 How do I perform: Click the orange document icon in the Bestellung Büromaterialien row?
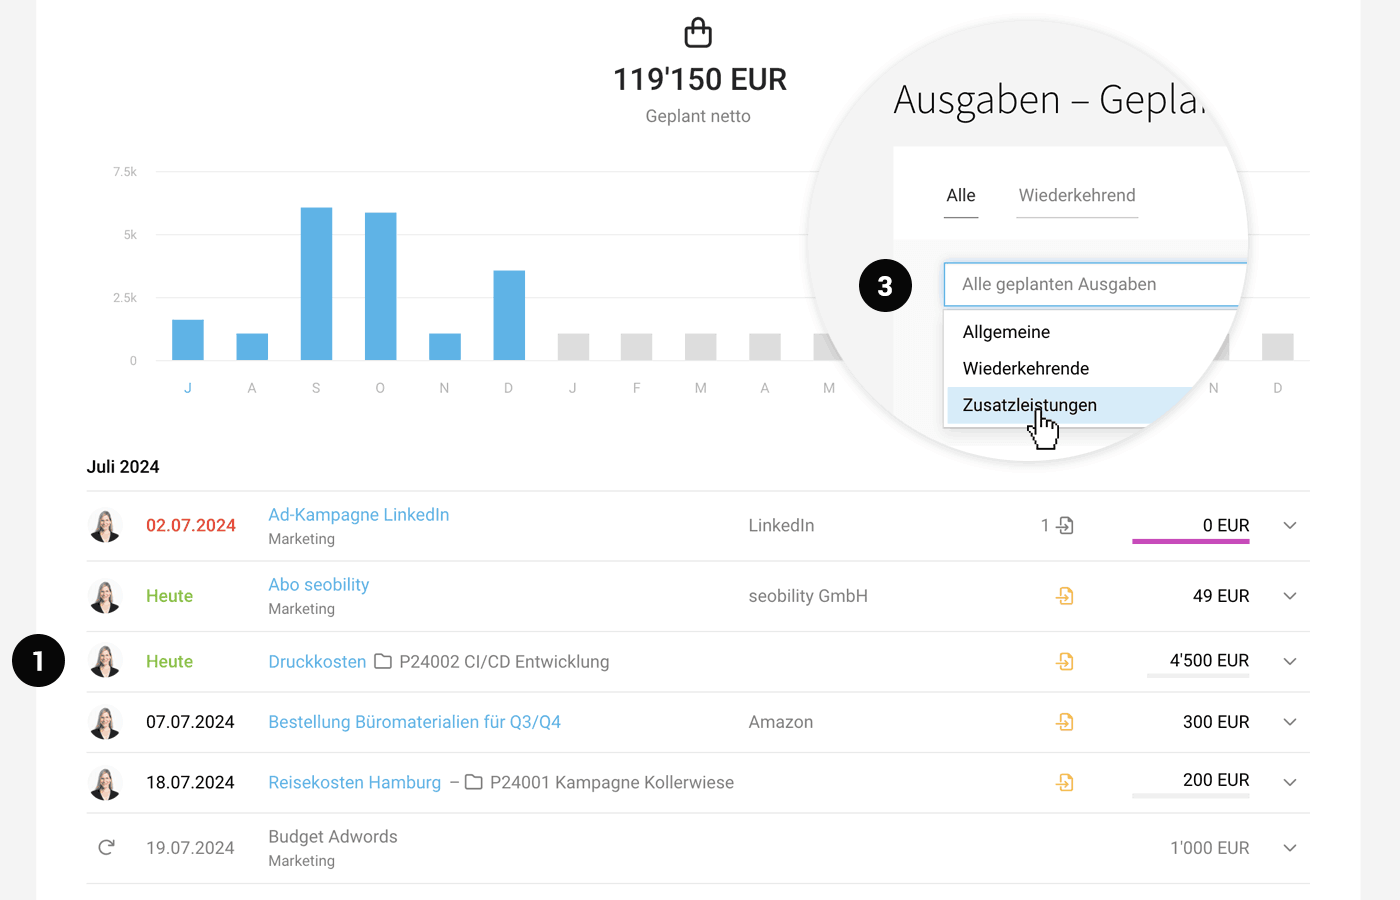(1065, 722)
